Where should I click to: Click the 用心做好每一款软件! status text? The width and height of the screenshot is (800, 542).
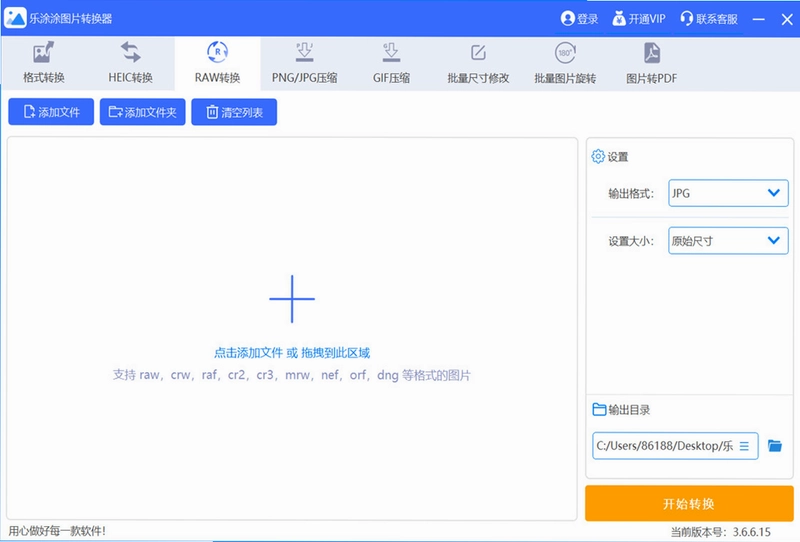(57, 531)
